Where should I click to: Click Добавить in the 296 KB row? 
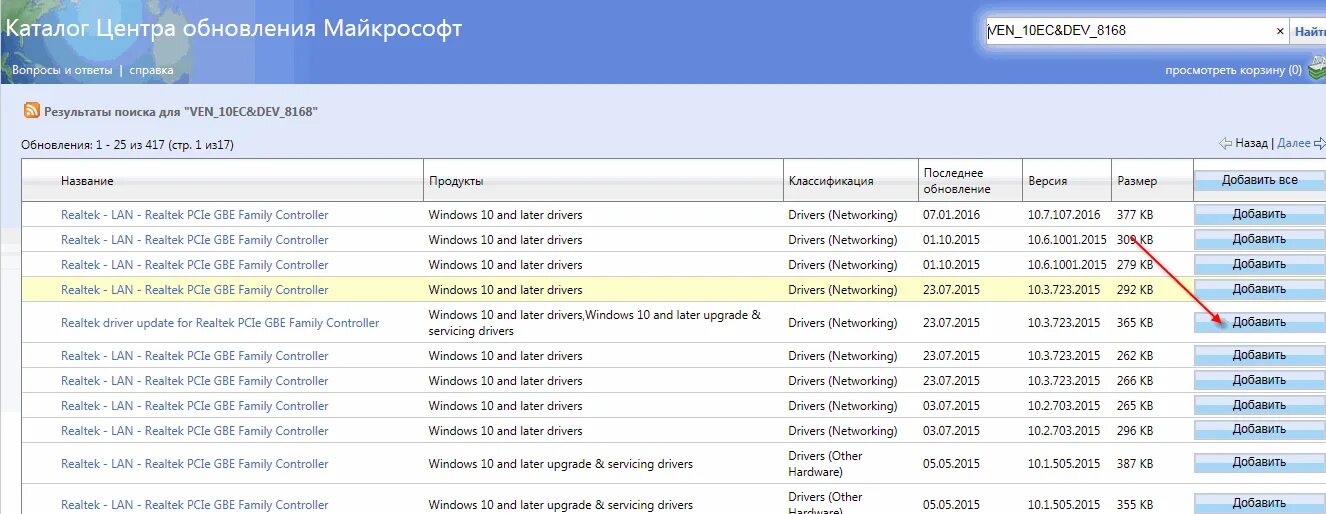(x=1259, y=430)
